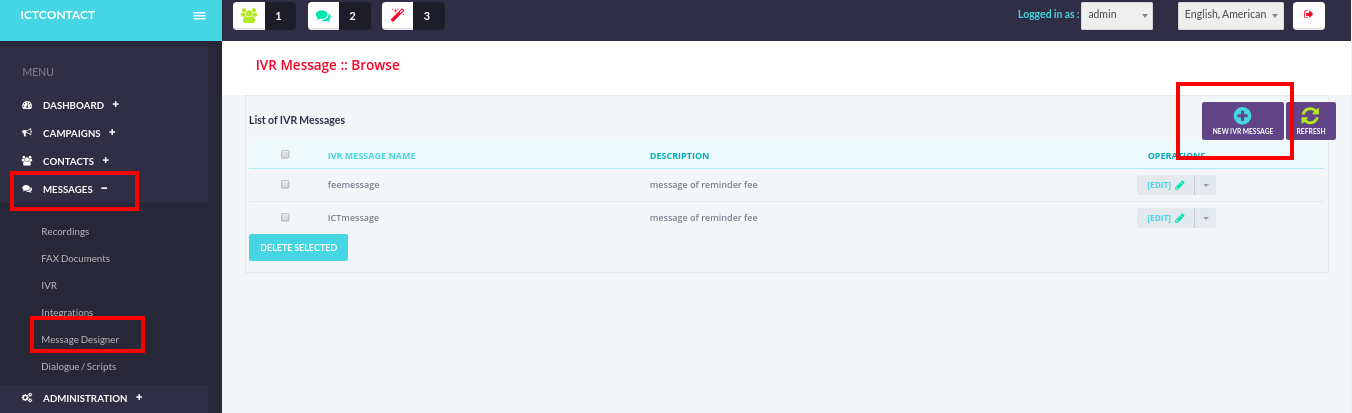Collapse the Messages menu minus sign
Viewport: 1352px width, 413px height.
click(104, 188)
